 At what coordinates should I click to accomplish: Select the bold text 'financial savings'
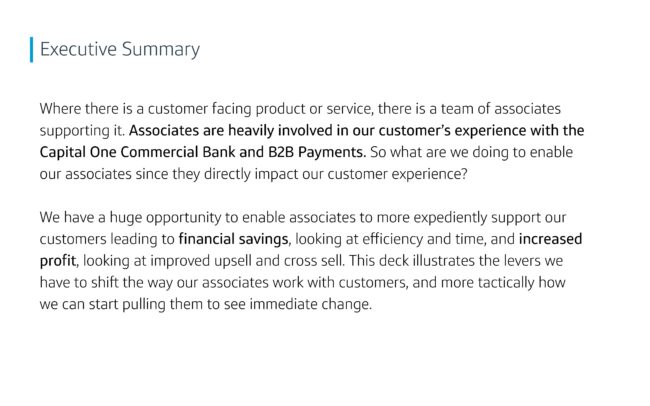click(x=233, y=239)
